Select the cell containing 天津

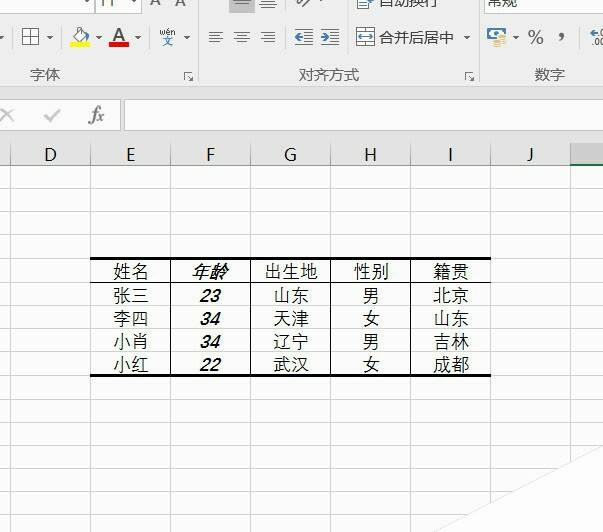(290, 318)
